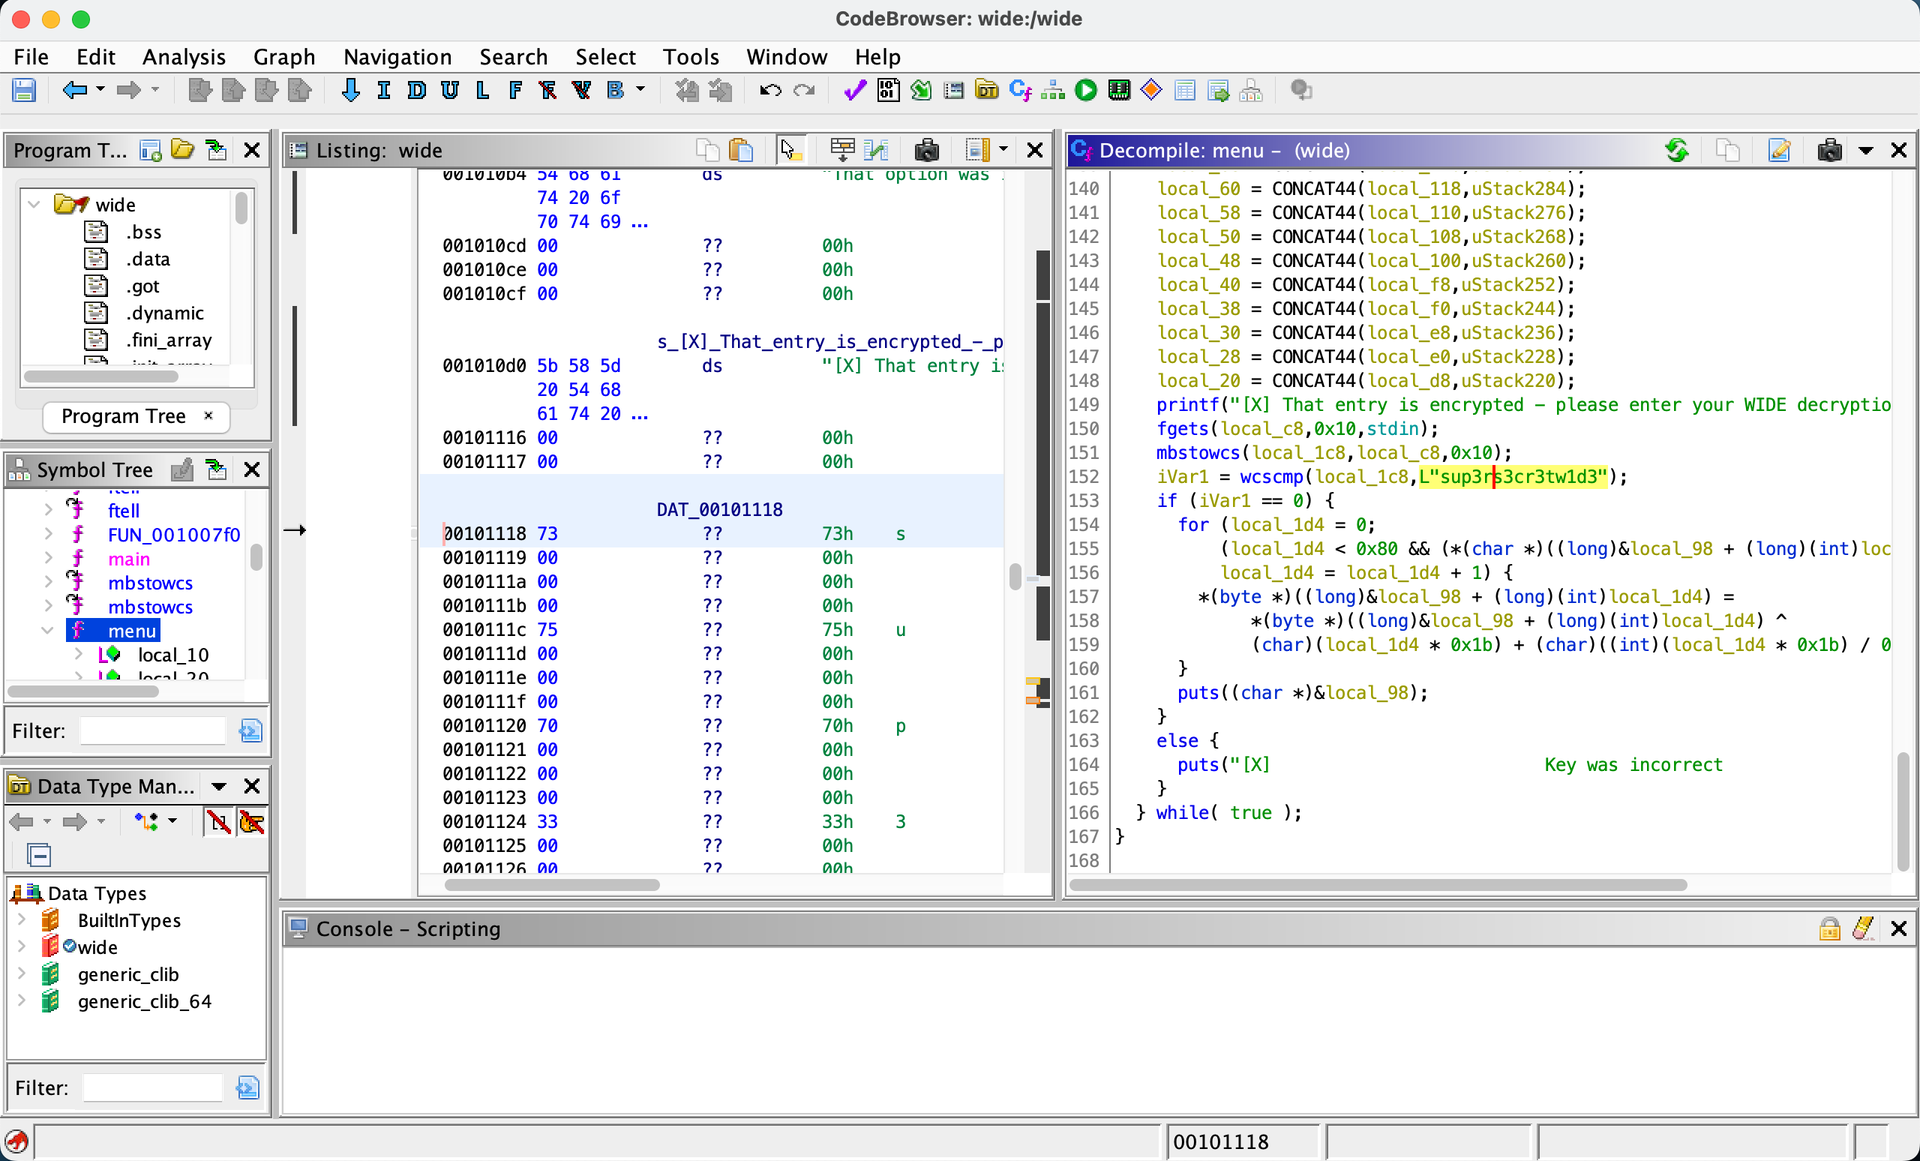Toggle navigation direction with the blue down arrow
Image resolution: width=1920 pixels, height=1161 pixels.
(x=351, y=91)
